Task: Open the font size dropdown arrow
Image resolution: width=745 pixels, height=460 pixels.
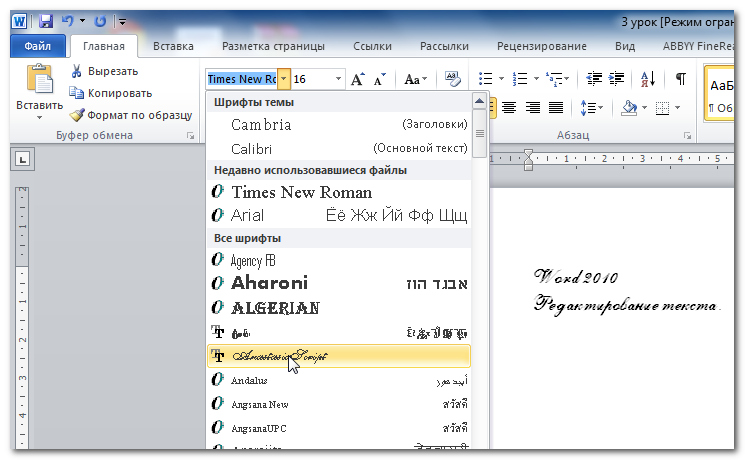Action: [338, 79]
